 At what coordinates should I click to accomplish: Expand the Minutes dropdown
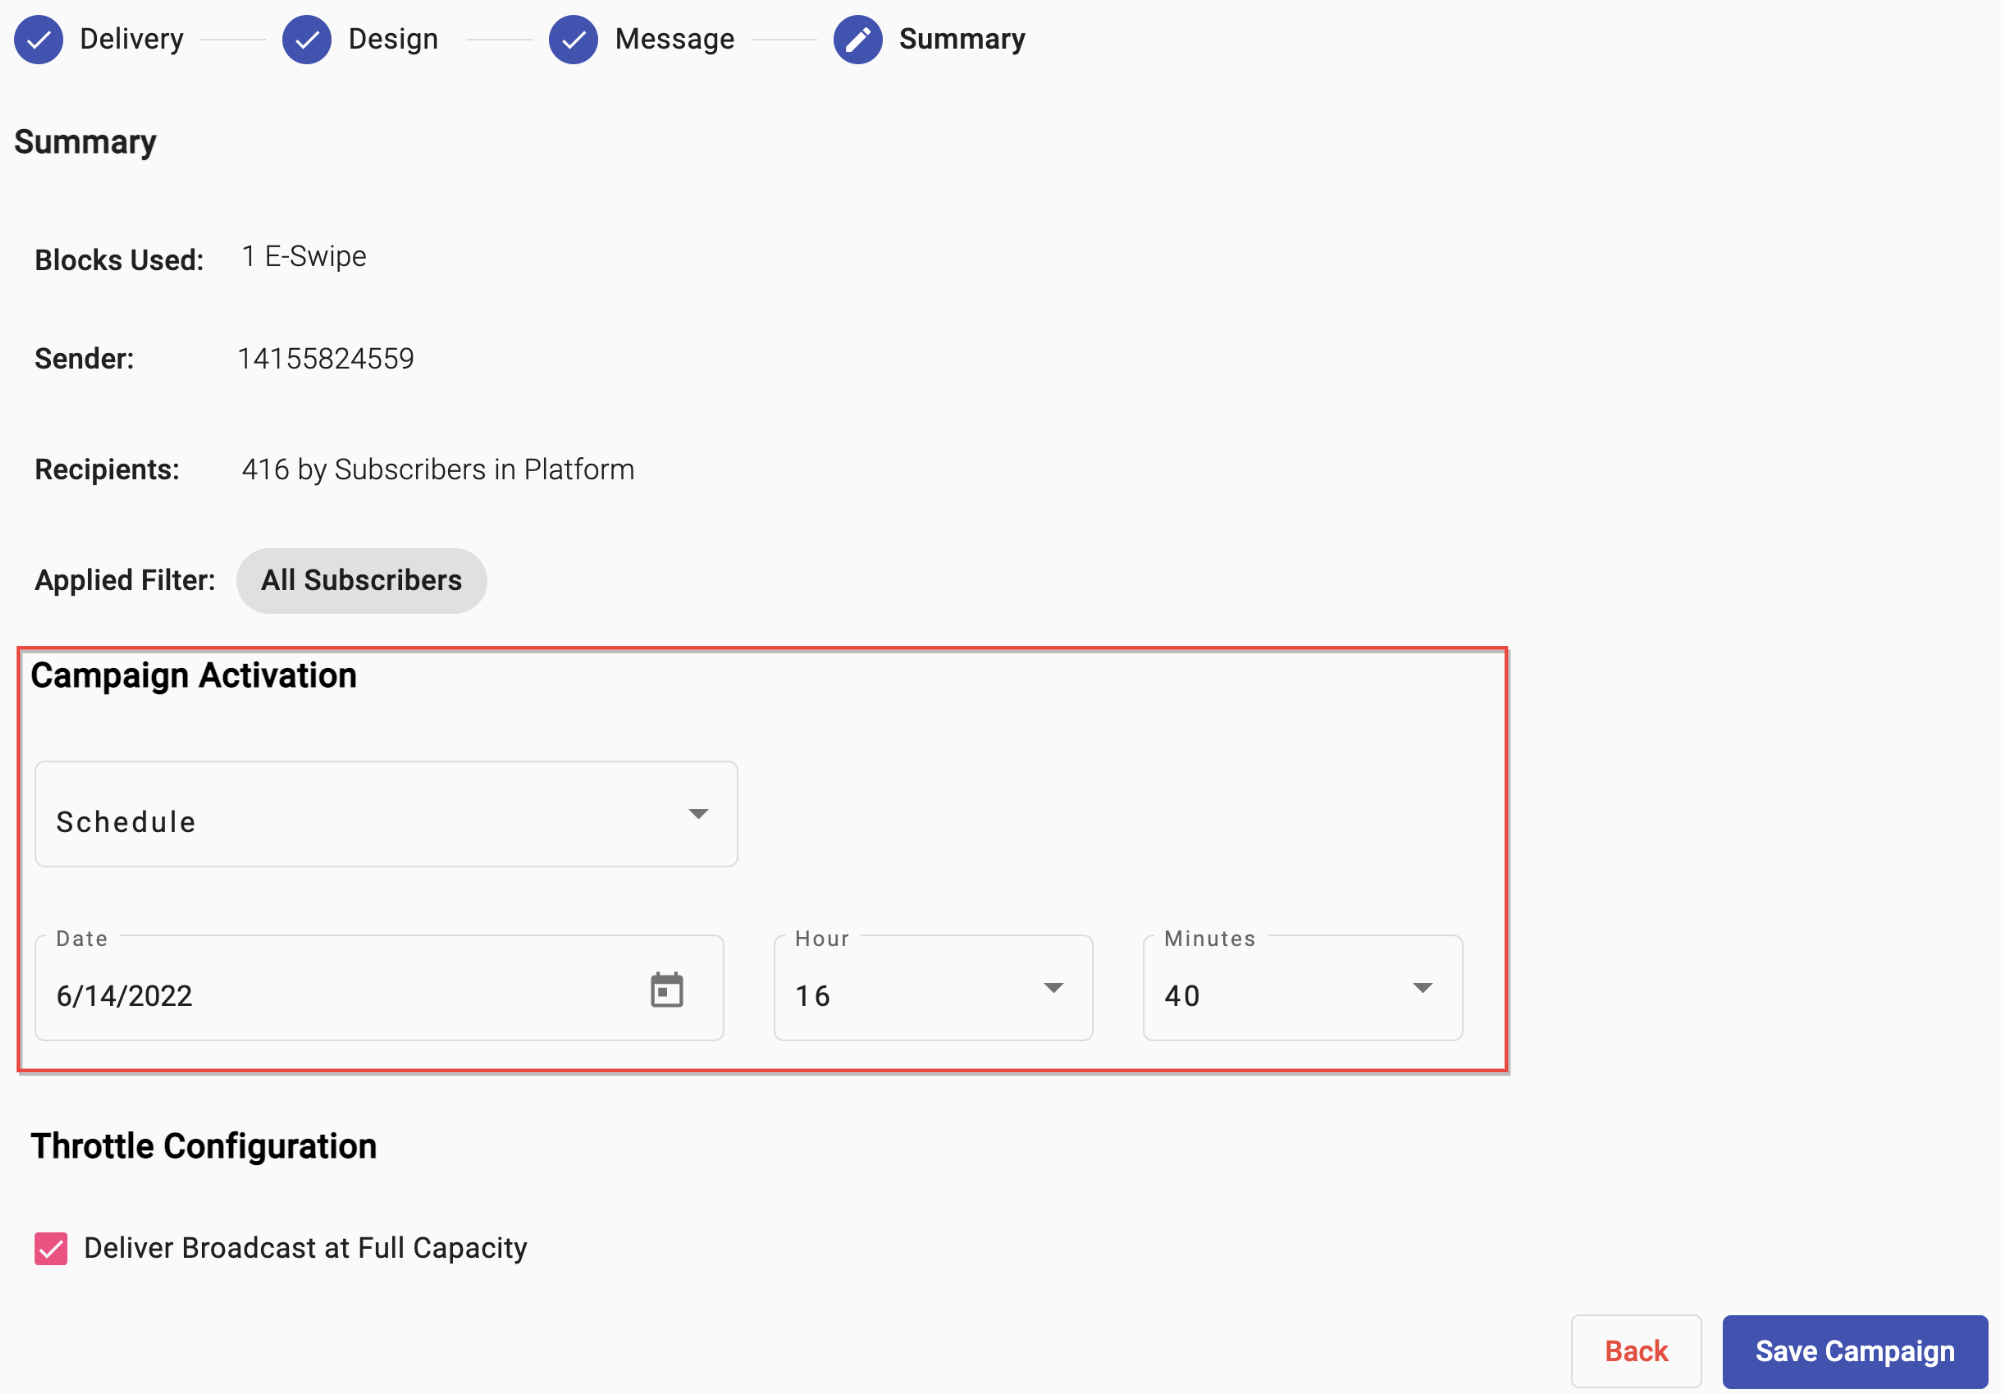[x=1302, y=988]
